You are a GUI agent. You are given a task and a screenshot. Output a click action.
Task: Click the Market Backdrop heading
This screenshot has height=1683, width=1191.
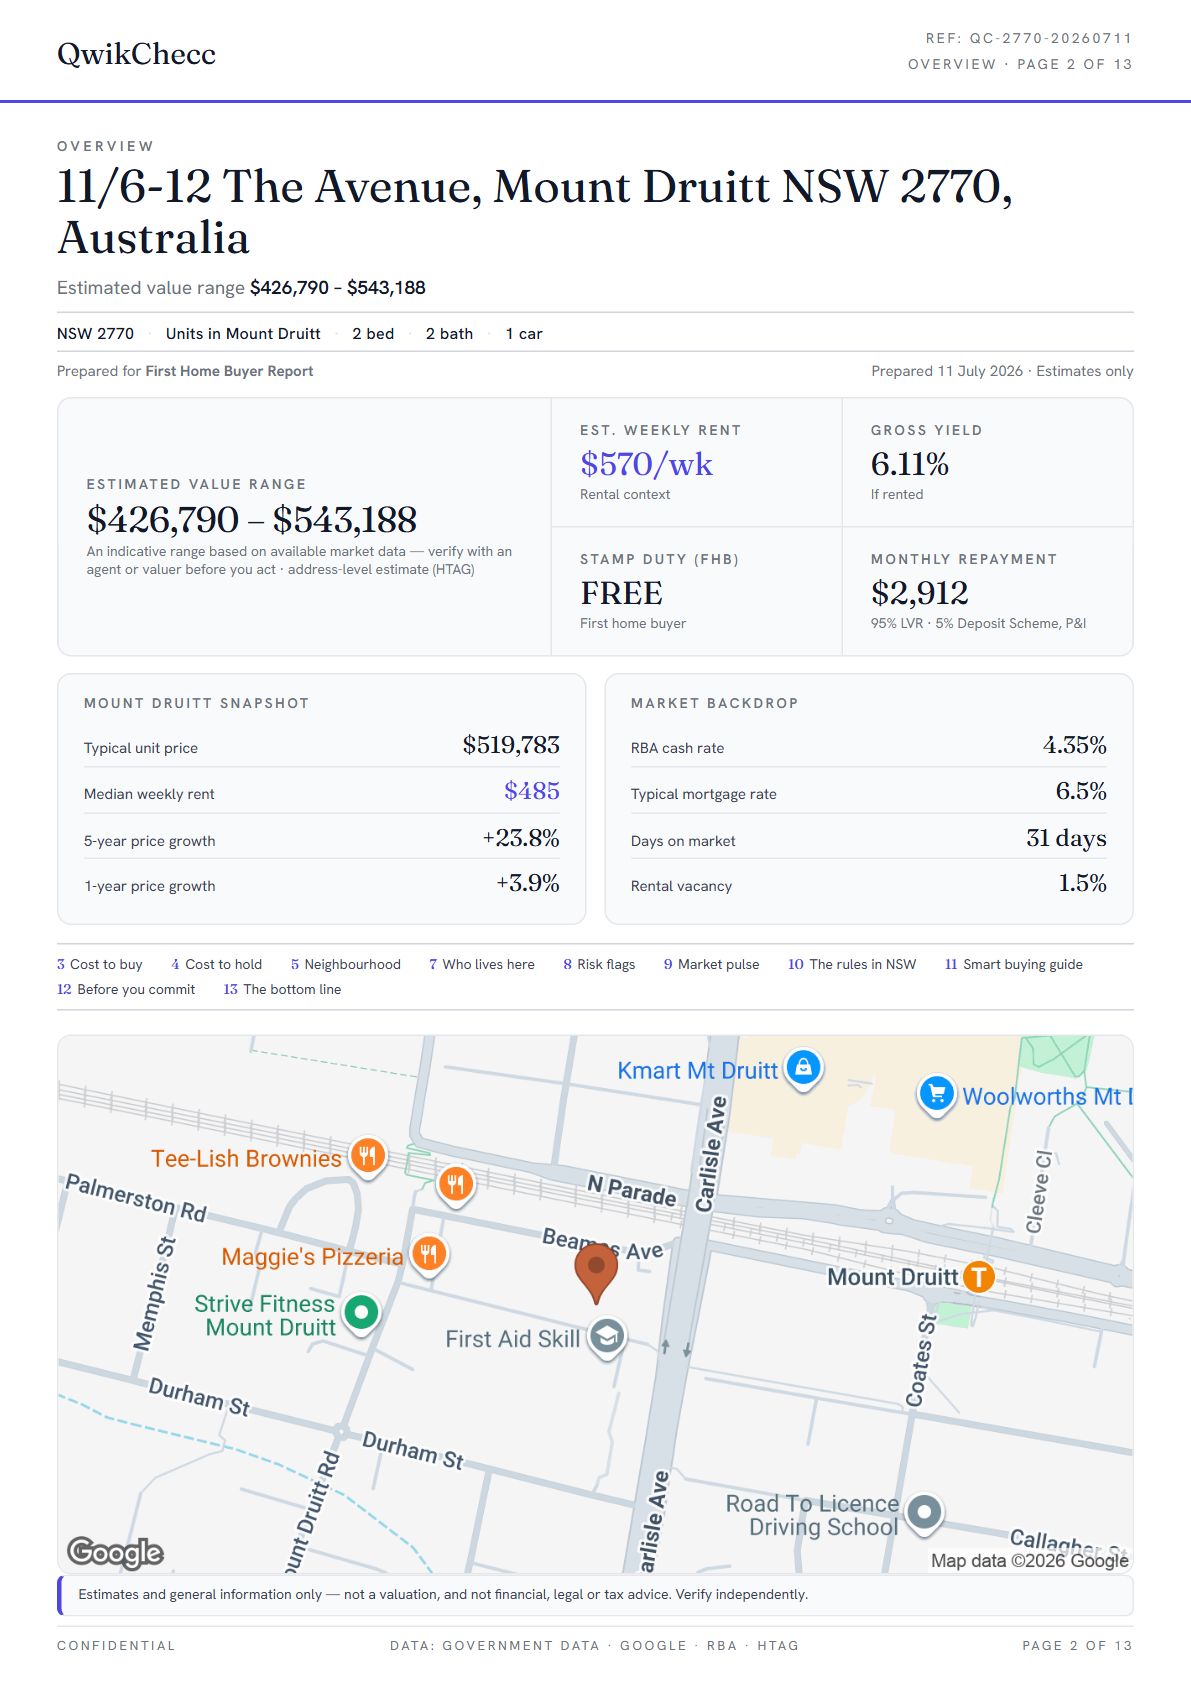point(714,703)
